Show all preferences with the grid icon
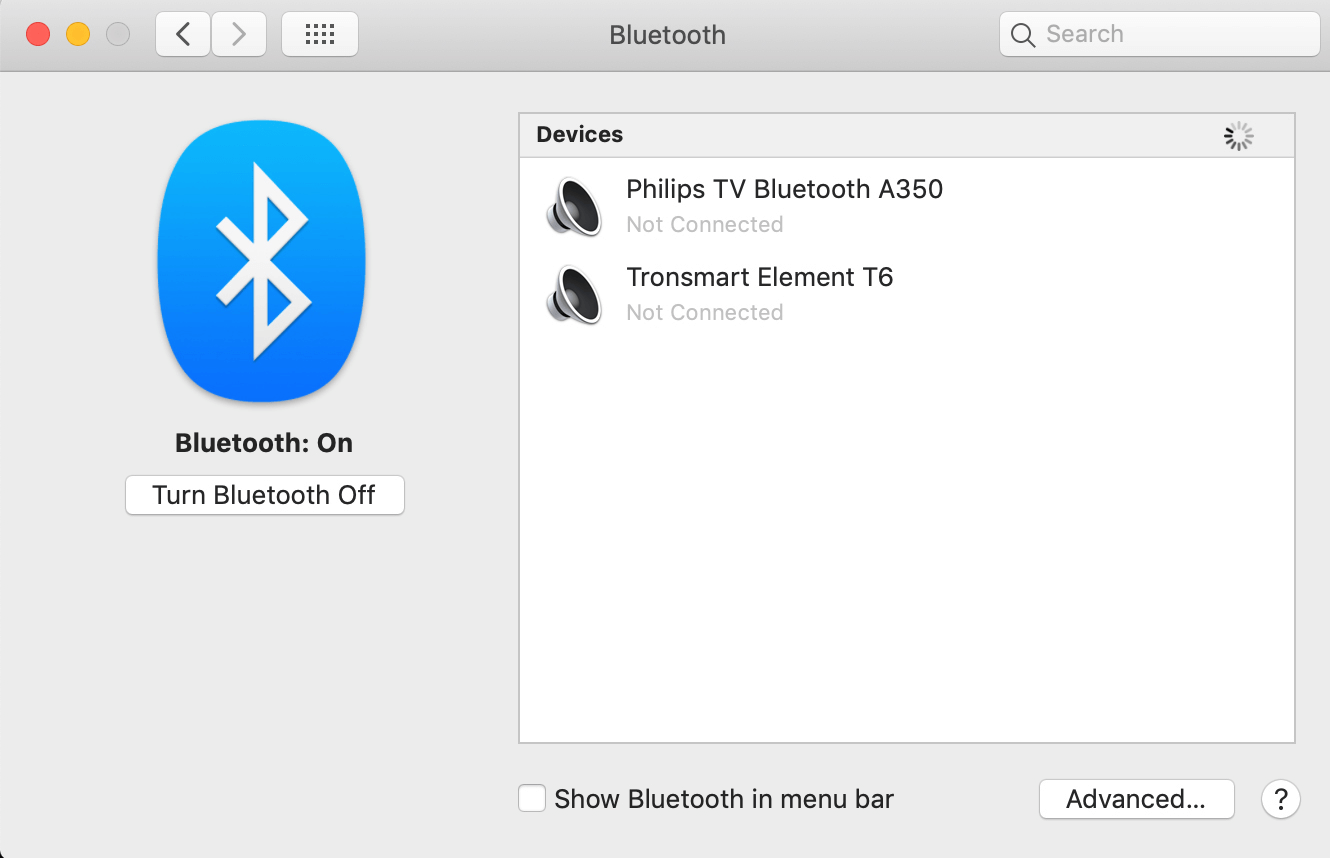 (319, 35)
